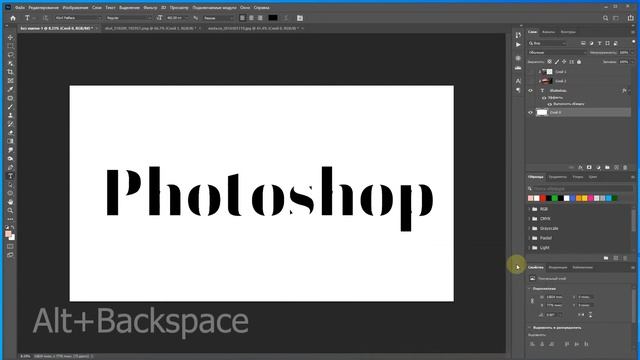Open the History panel icon
This screenshot has width=640, height=360.
pos(518,36)
